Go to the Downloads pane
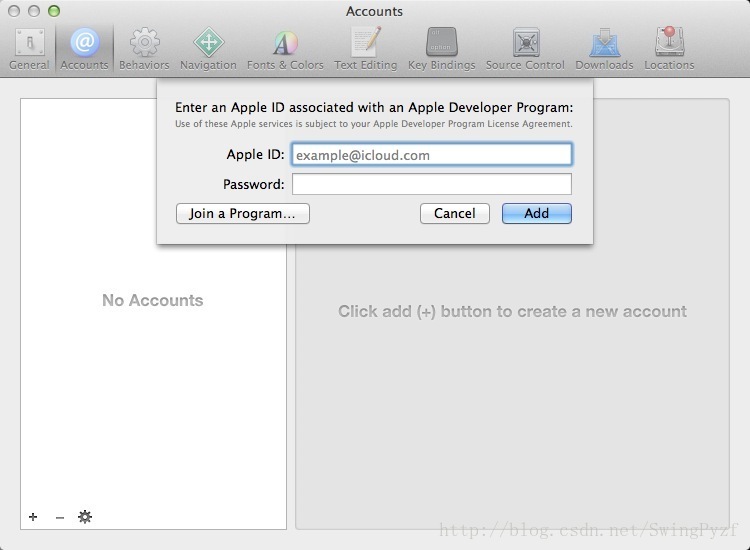The height and width of the screenshot is (550, 750). pyautogui.click(x=604, y=49)
